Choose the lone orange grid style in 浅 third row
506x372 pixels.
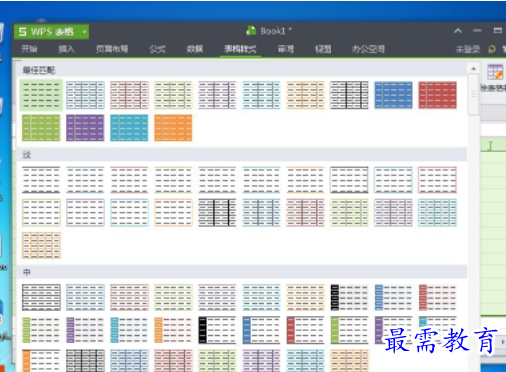41,245
